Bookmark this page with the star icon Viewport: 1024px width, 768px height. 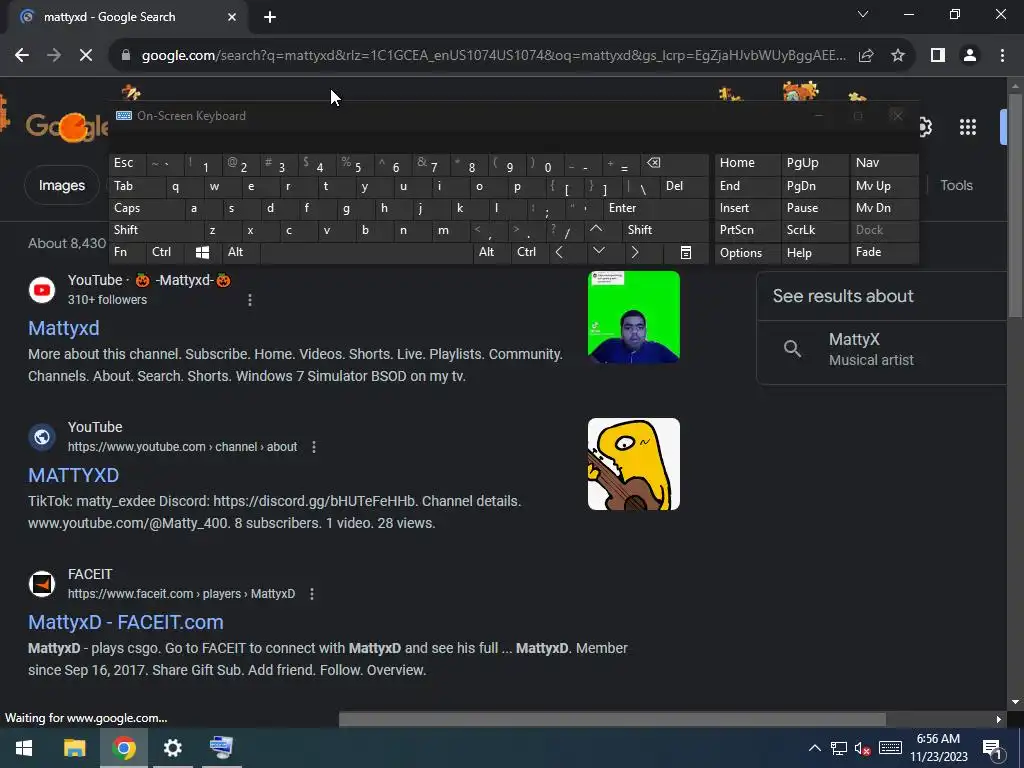tap(898, 56)
